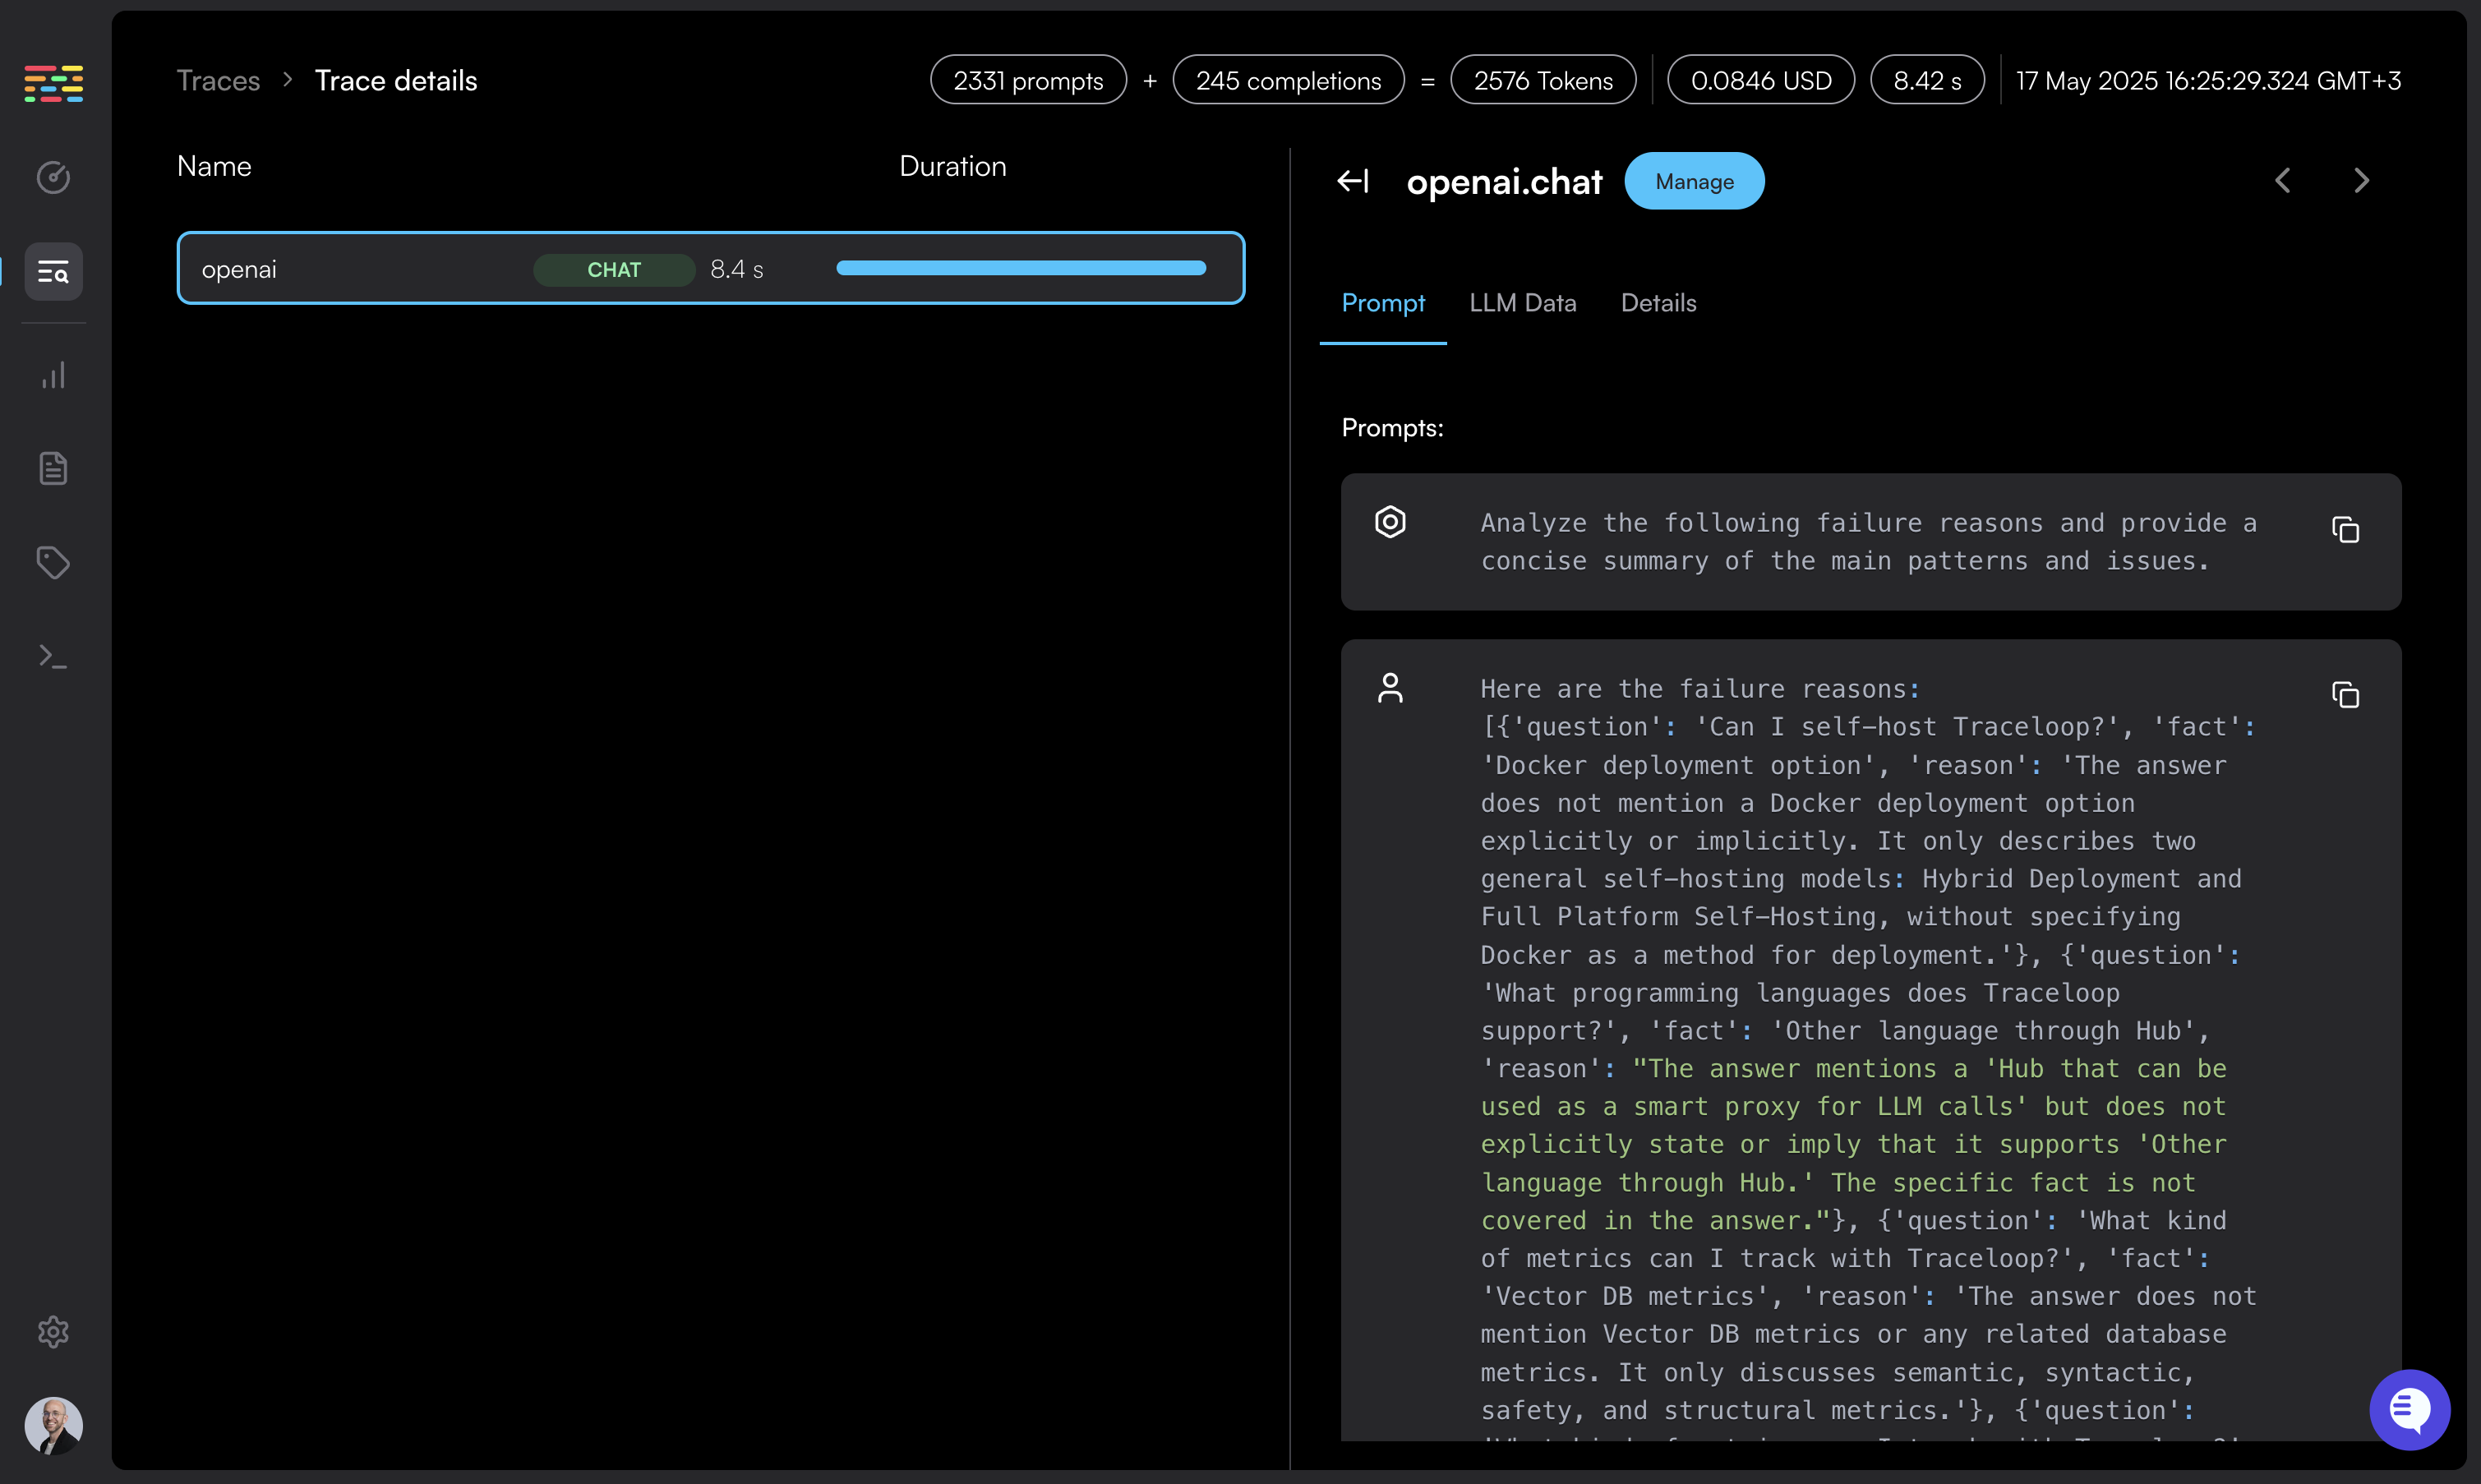This screenshot has height=1484, width=2481.
Task: Open the document page sidebar icon
Action: (53, 468)
